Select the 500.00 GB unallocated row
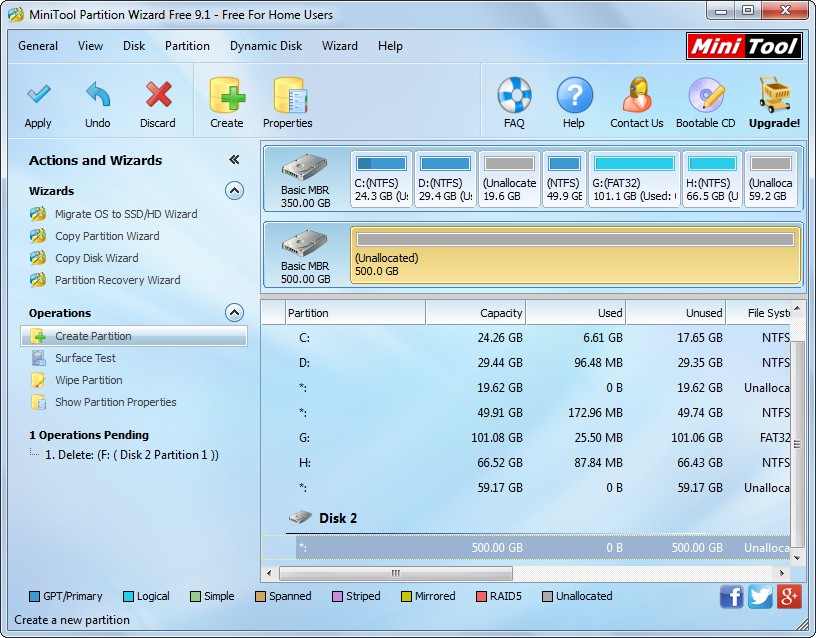The width and height of the screenshot is (816, 638). pyautogui.click(x=526, y=547)
